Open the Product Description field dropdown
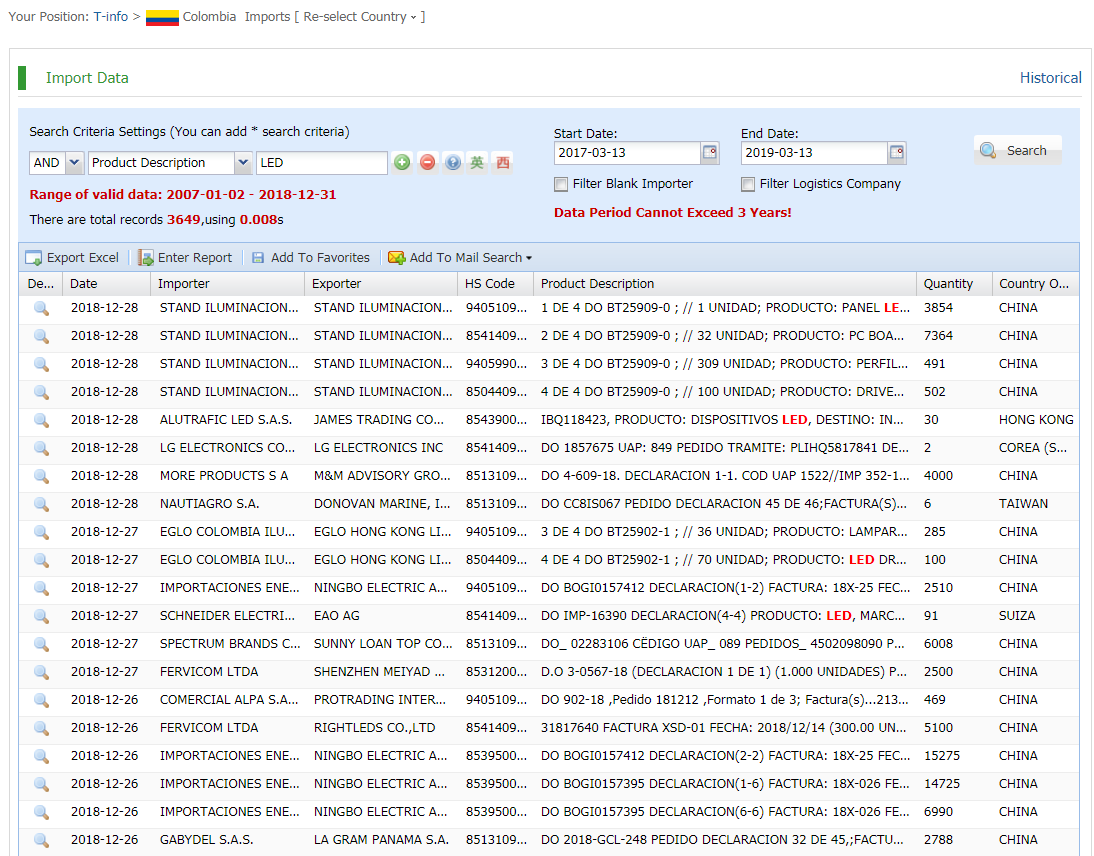This screenshot has width=1094, height=856. coord(243,163)
